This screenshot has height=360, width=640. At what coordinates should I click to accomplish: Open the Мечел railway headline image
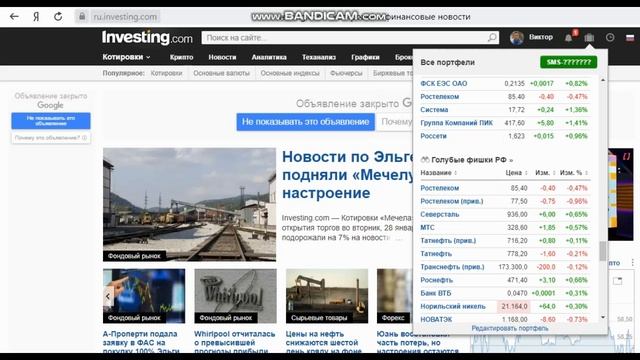pyautogui.click(x=189, y=204)
